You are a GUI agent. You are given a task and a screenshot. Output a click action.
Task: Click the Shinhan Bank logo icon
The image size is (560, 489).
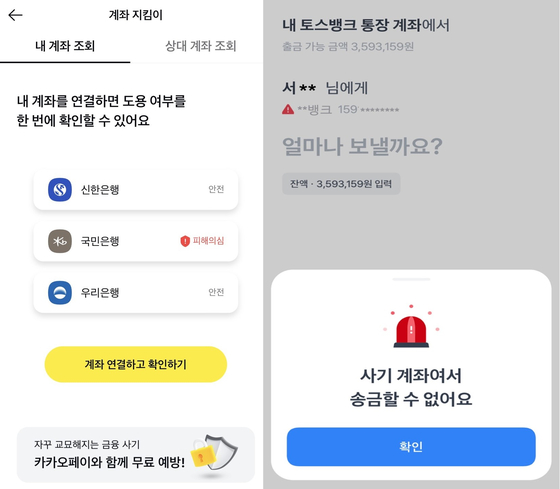(60, 190)
